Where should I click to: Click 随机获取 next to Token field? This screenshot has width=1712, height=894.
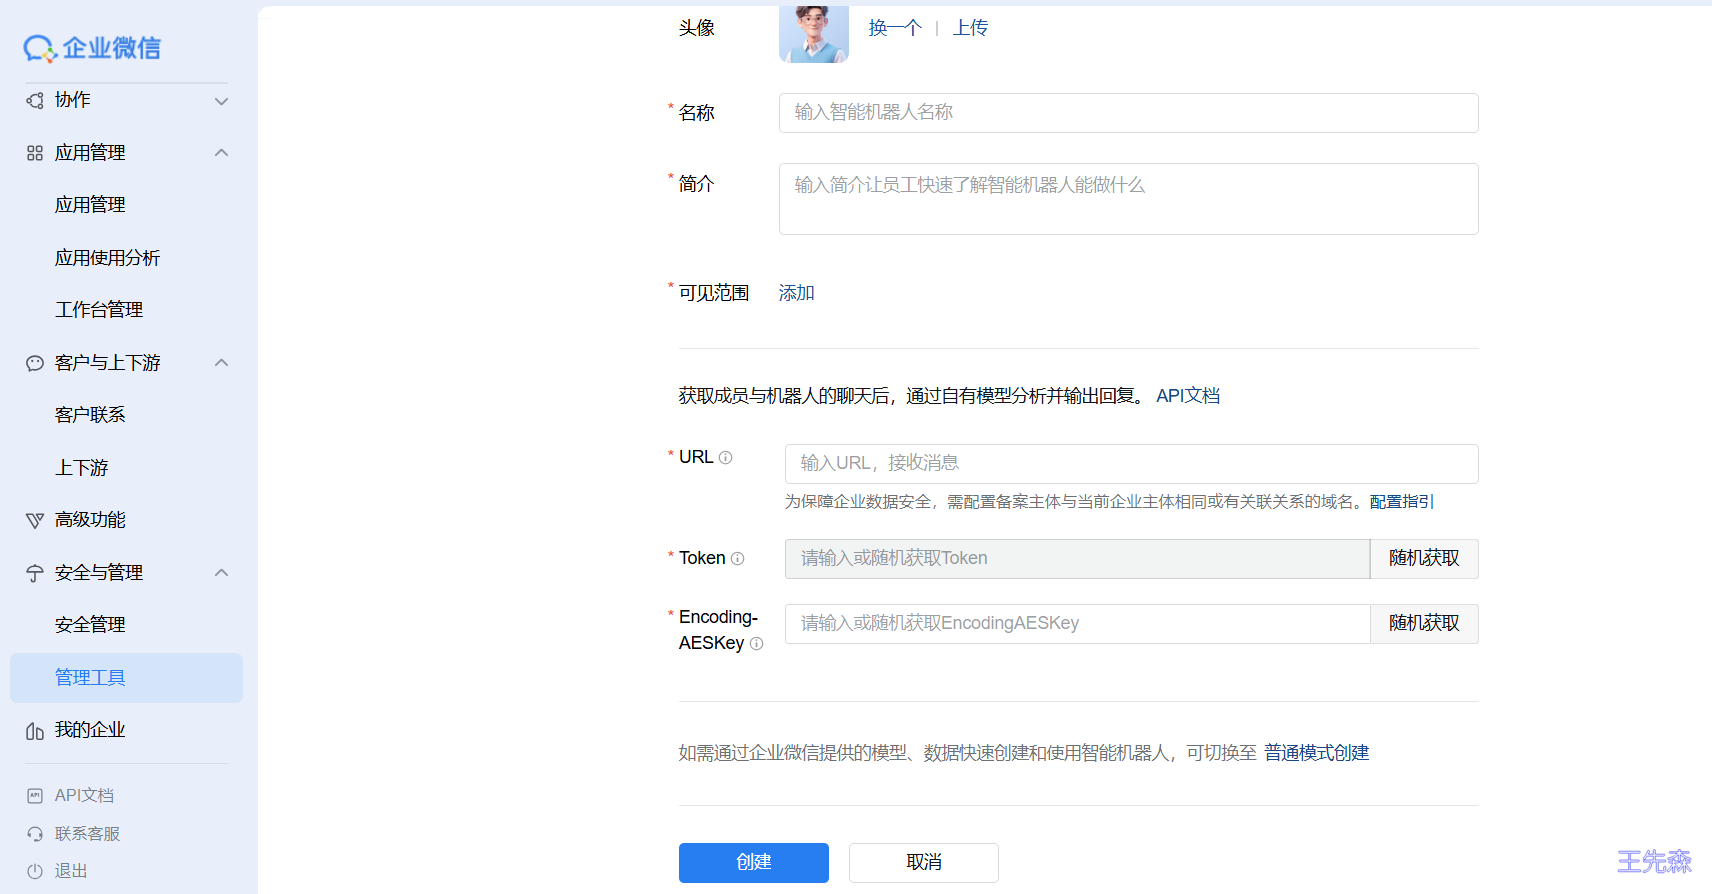pyautogui.click(x=1424, y=559)
